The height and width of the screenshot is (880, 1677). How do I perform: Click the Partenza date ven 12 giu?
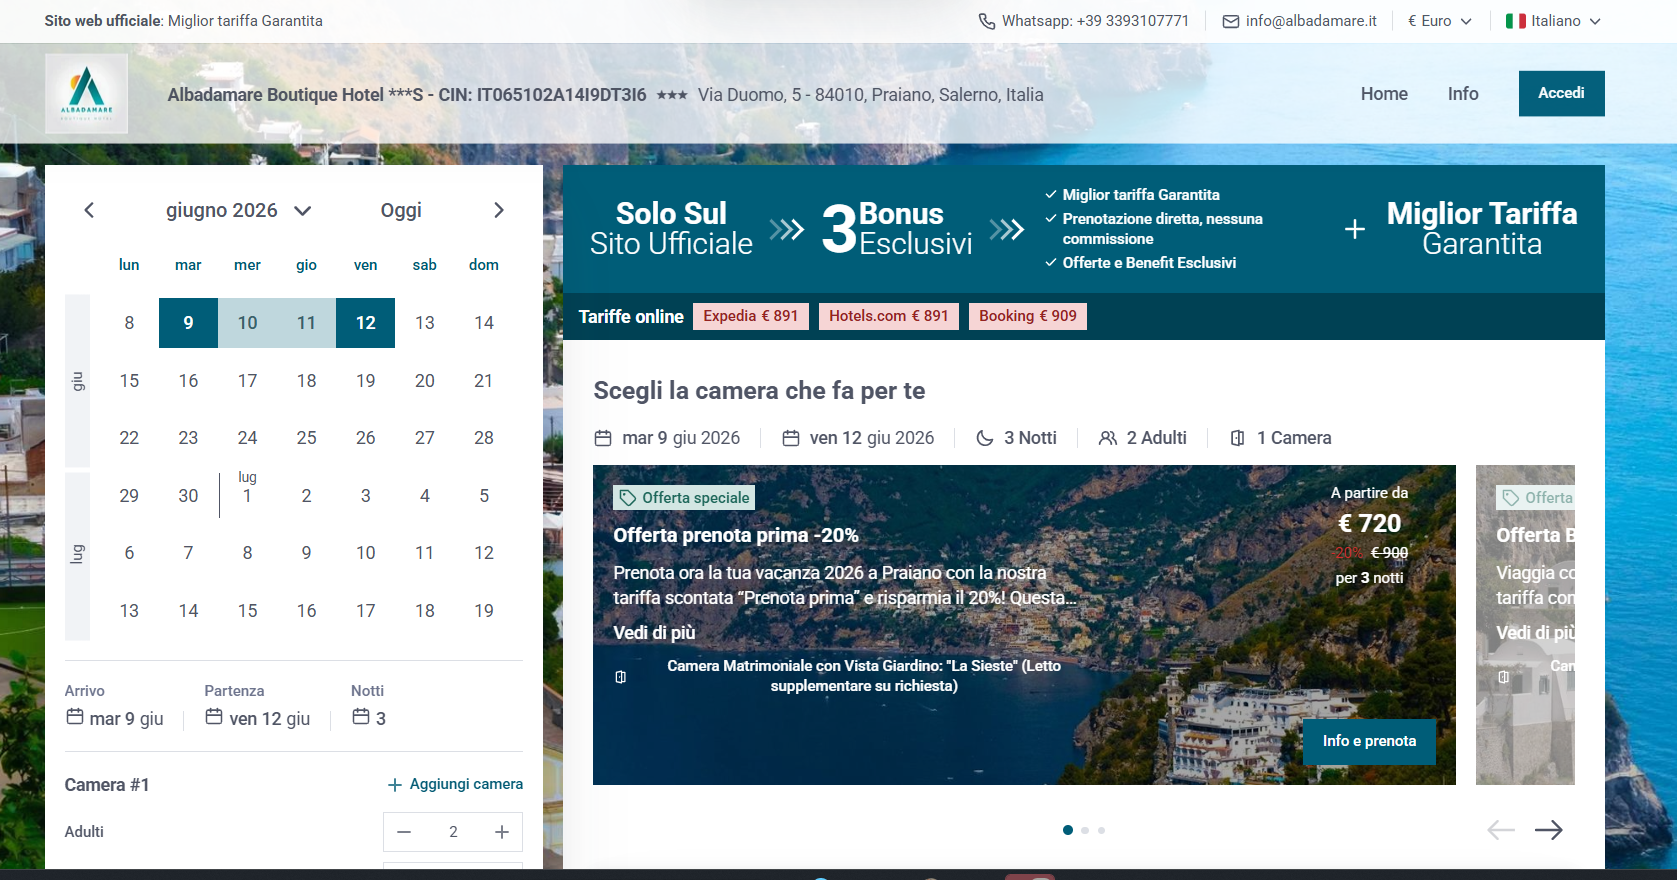[270, 719]
